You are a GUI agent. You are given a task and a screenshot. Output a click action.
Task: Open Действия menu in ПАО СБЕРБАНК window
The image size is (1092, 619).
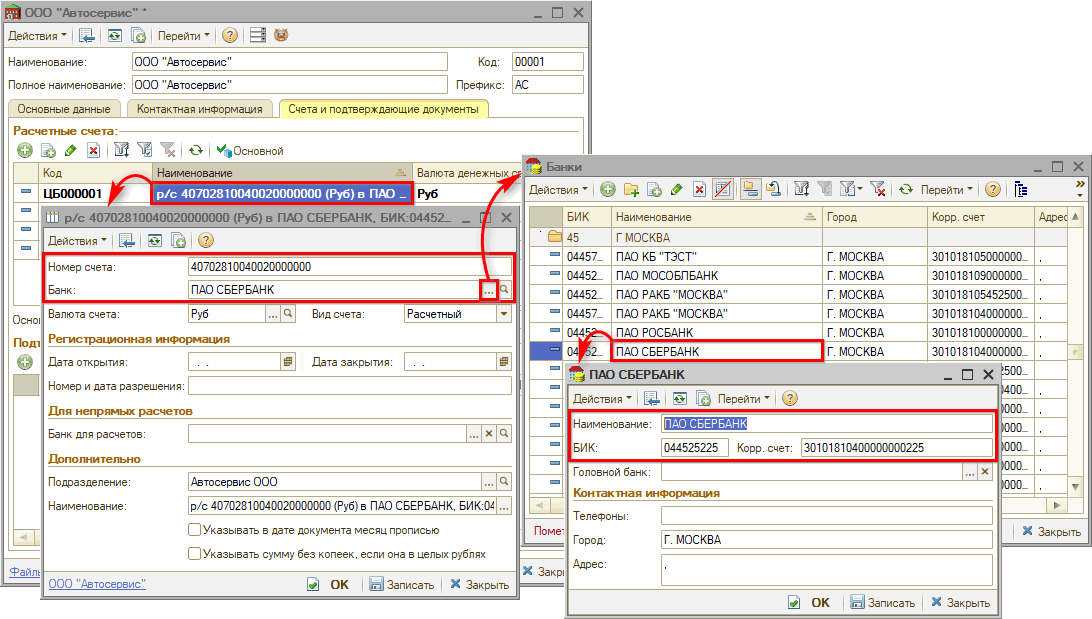pyautogui.click(x=602, y=399)
